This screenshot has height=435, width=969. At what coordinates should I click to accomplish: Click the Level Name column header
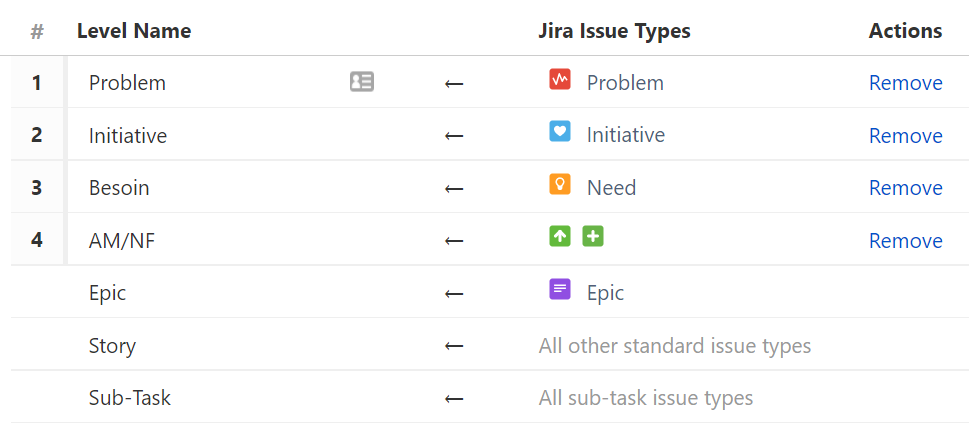[x=134, y=30]
